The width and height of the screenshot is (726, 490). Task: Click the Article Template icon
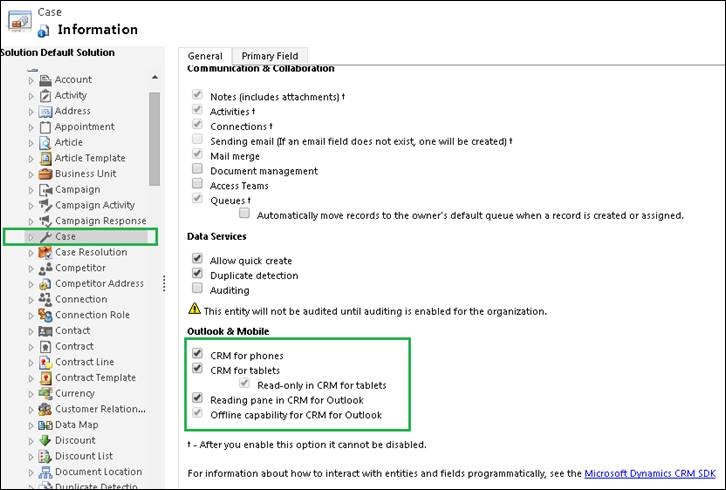point(45,159)
